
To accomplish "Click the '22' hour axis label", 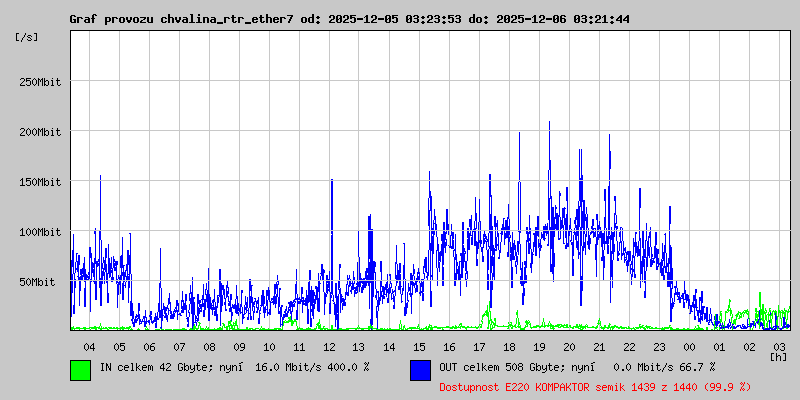I will 630,347.
